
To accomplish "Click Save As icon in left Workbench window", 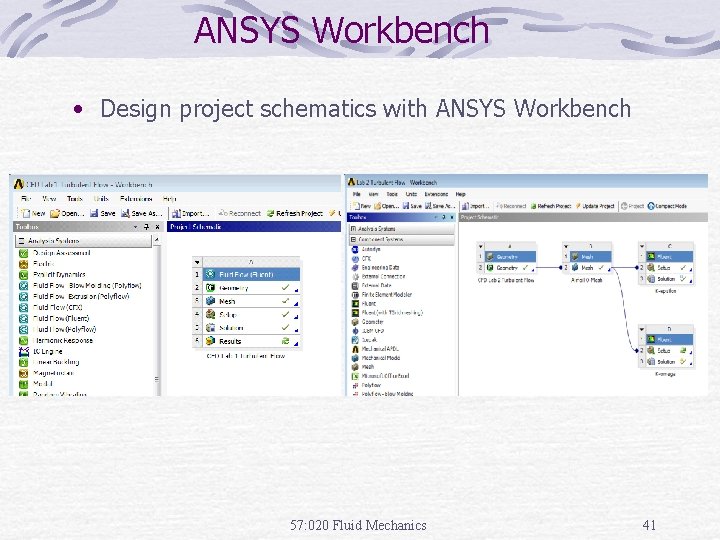I will pos(125,214).
